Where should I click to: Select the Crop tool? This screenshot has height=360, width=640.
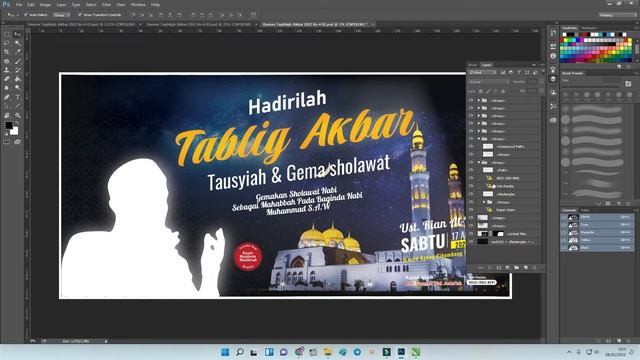[x=7, y=52]
